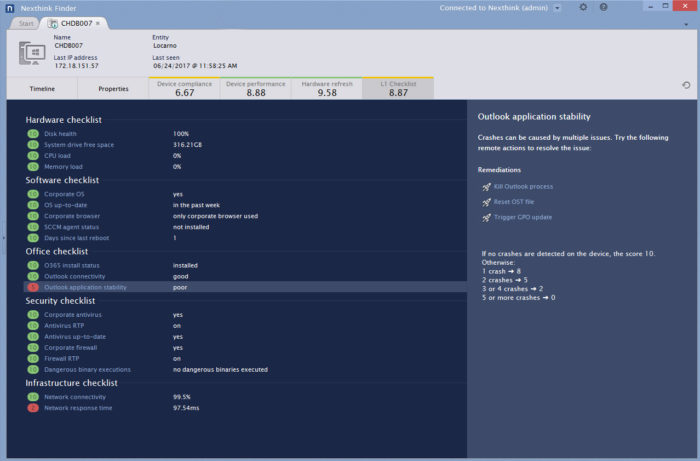Select the O365 install status item
This screenshot has height=461, width=700.
point(71,266)
